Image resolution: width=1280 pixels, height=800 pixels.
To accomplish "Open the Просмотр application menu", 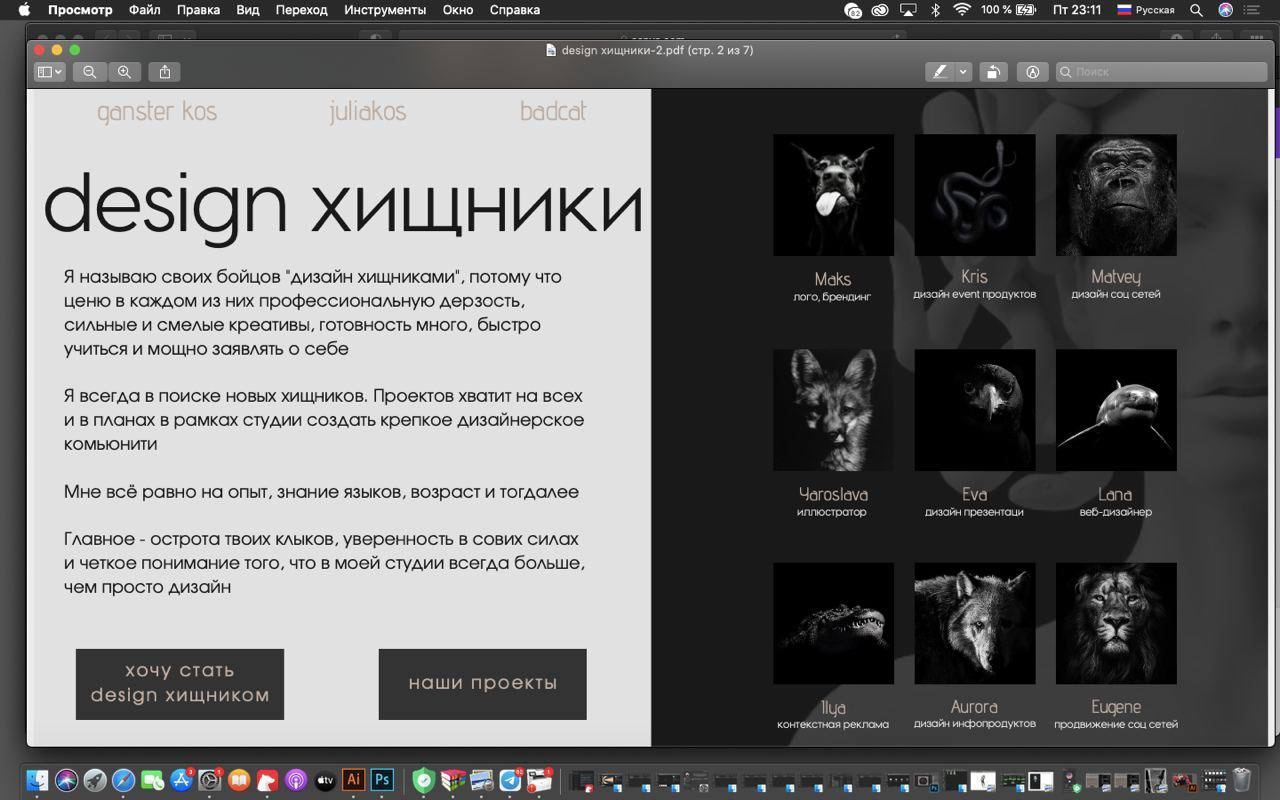I will click(x=80, y=10).
